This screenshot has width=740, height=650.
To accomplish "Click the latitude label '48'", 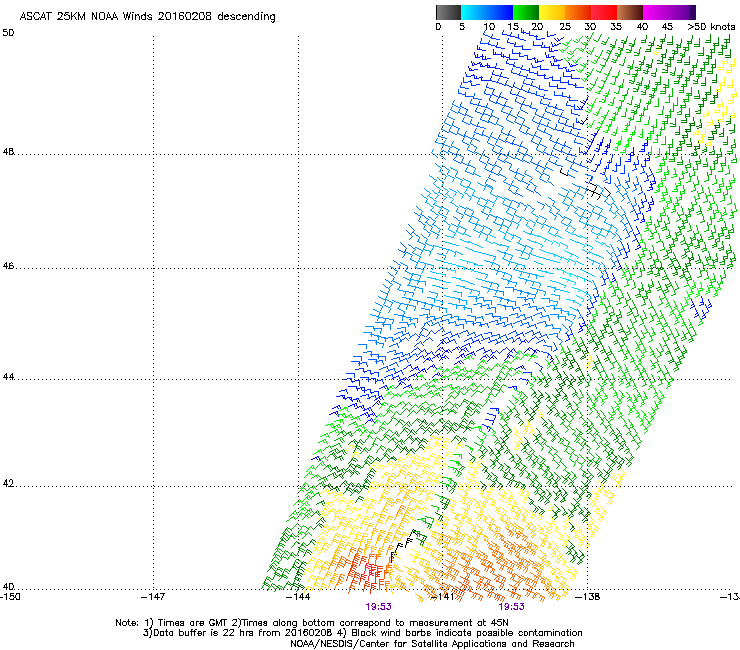I will point(8,152).
